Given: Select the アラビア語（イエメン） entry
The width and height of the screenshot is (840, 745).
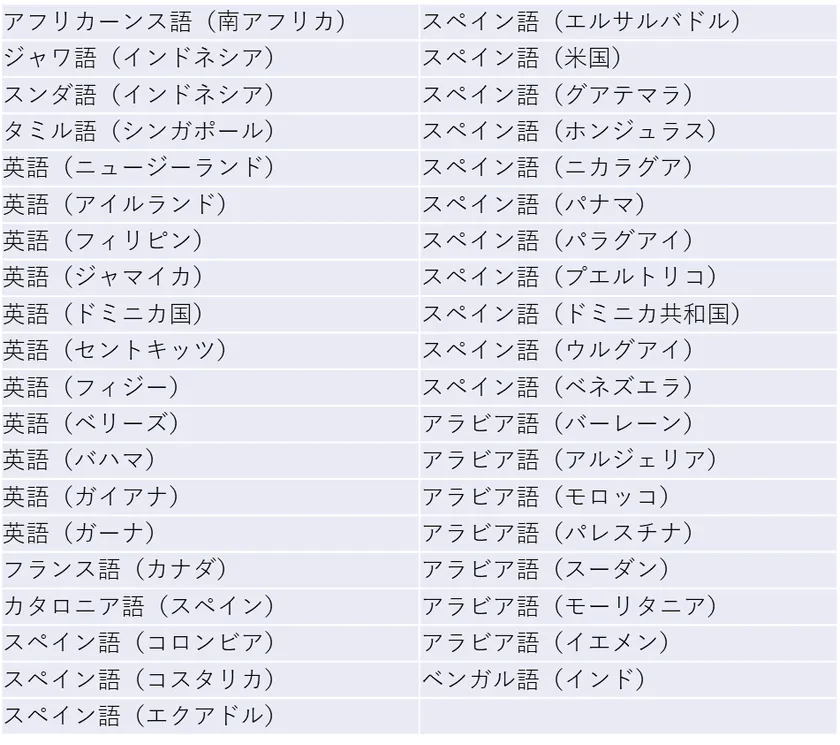Looking at the screenshot, I should coord(545,643).
